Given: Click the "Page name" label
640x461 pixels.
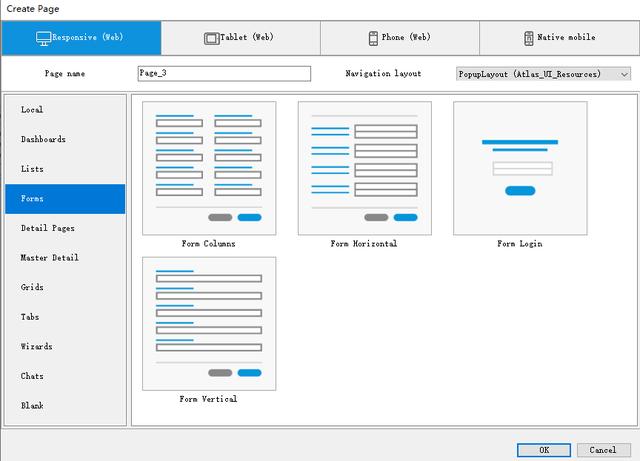Looking at the screenshot, I should click(65, 74).
